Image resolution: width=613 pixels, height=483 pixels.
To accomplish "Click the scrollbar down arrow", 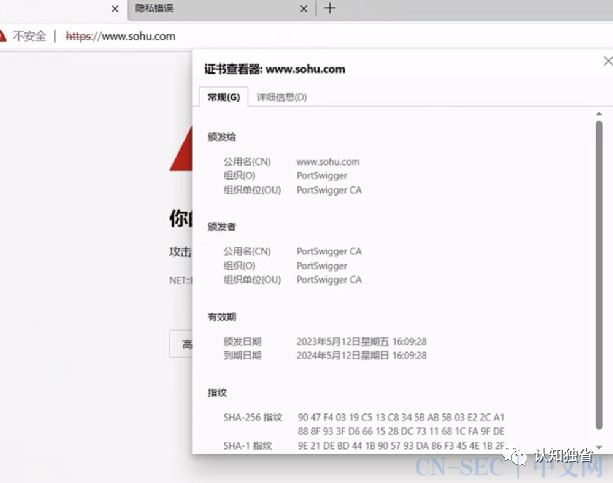I will (x=599, y=447).
